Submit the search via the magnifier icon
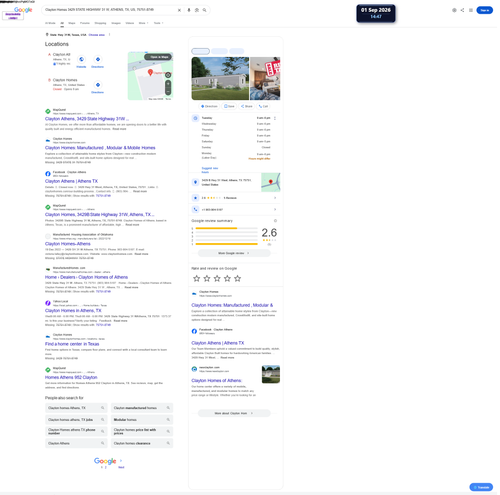The height and width of the screenshot is (495, 500). (204, 10)
